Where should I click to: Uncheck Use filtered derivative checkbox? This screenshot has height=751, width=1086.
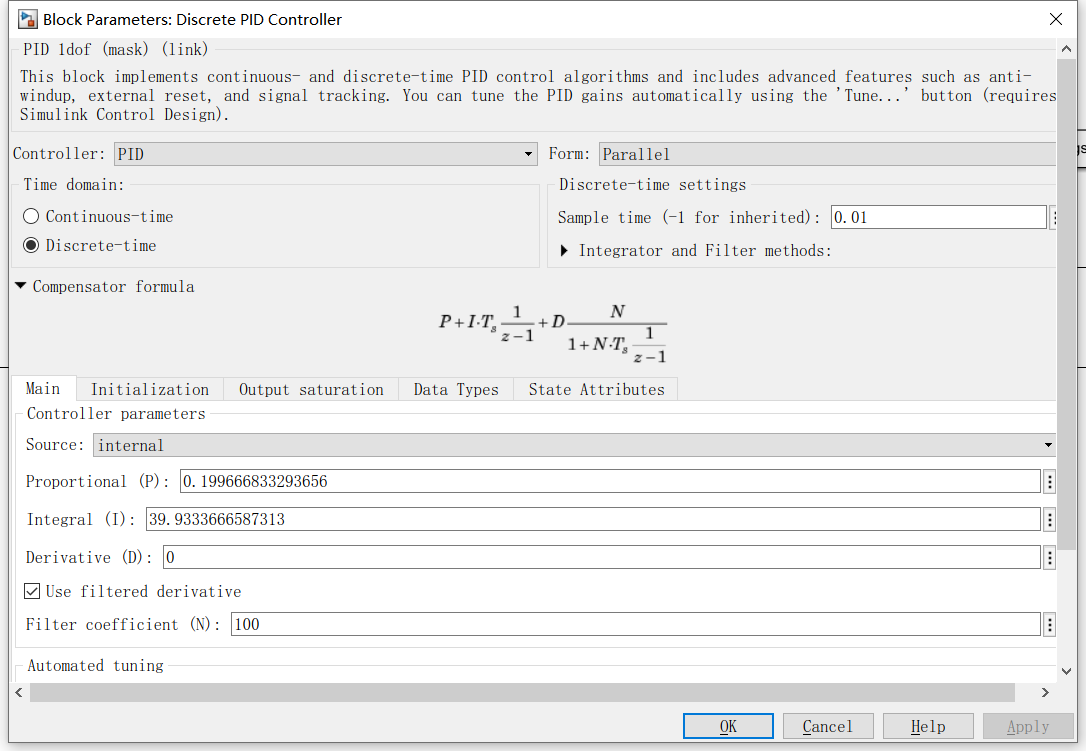click(x=33, y=592)
